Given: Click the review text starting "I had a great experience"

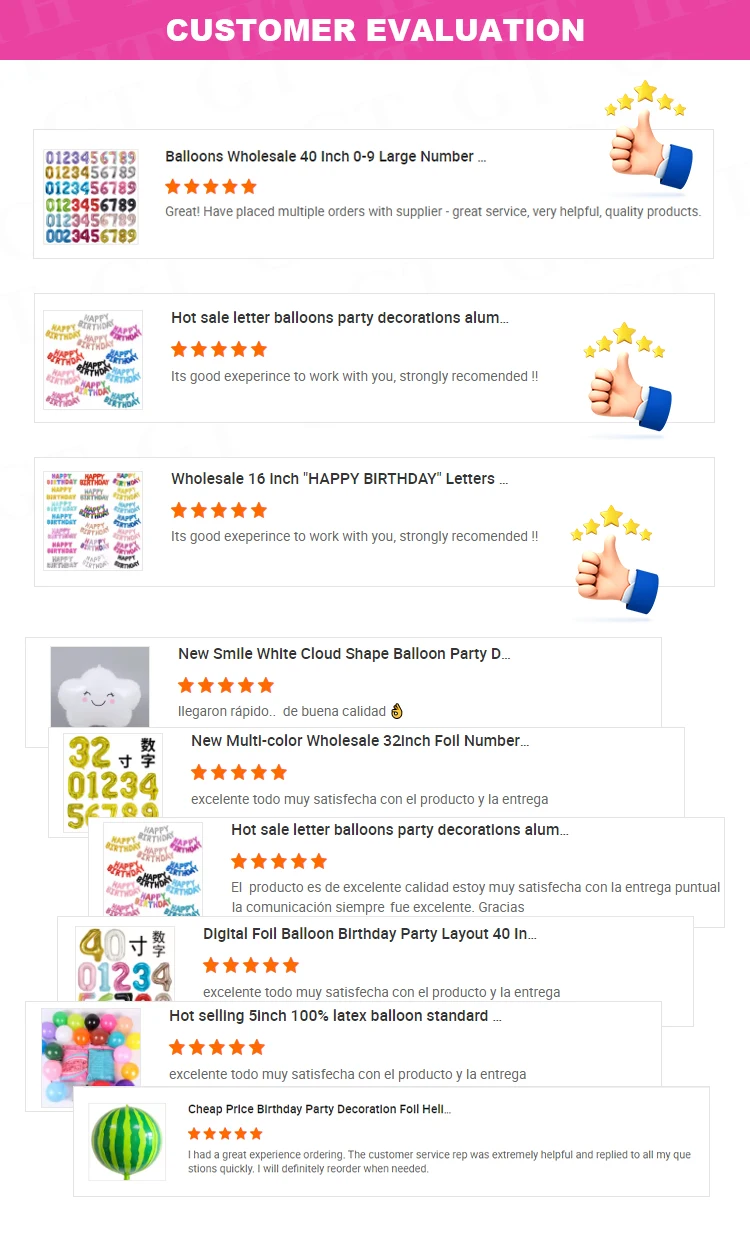Looking at the screenshot, I should (x=439, y=1161).
